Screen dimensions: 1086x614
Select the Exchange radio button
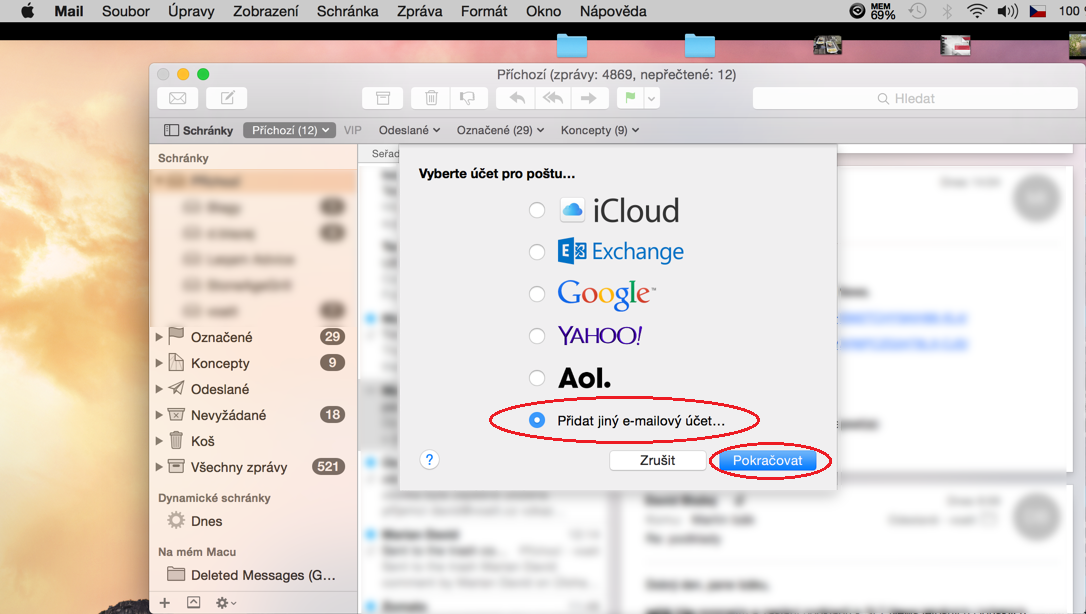(x=537, y=252)
